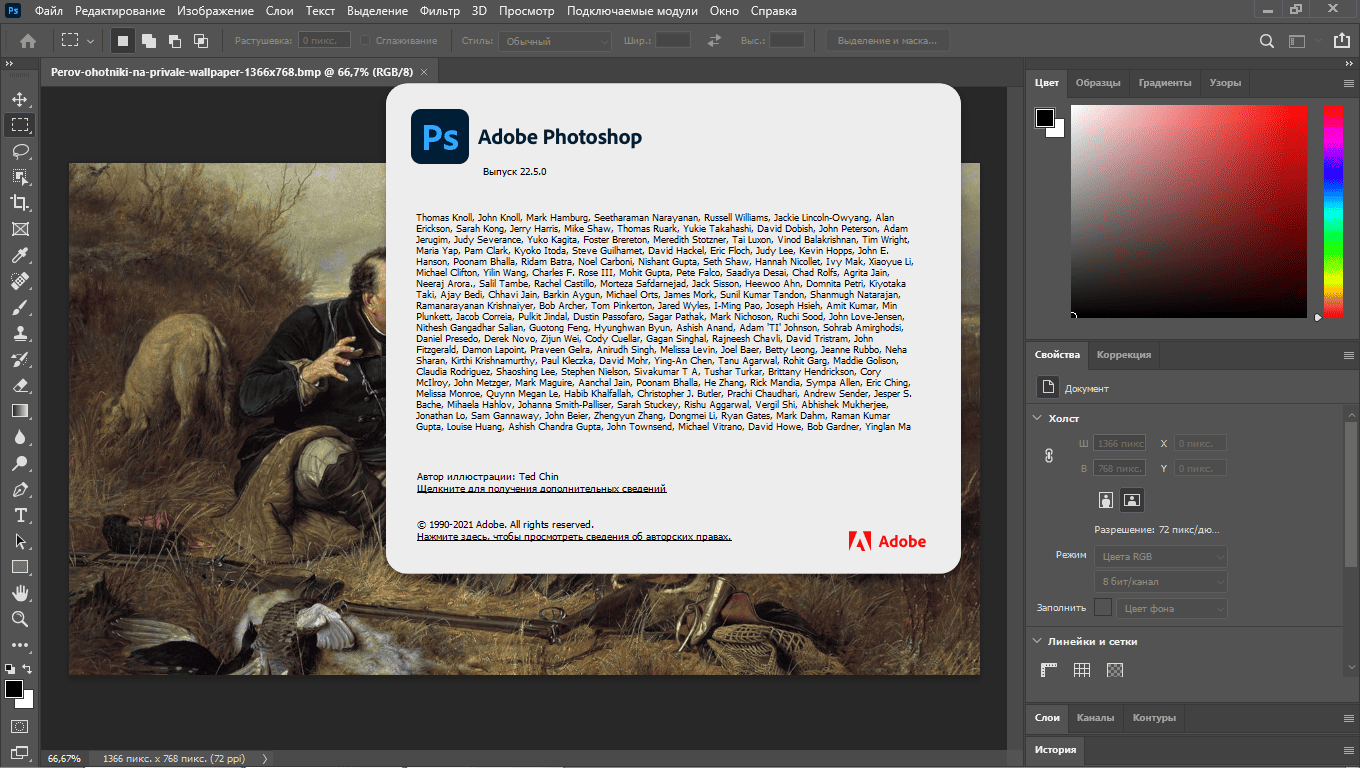Select the Eyedropper tool

click(x=19, y=255)
